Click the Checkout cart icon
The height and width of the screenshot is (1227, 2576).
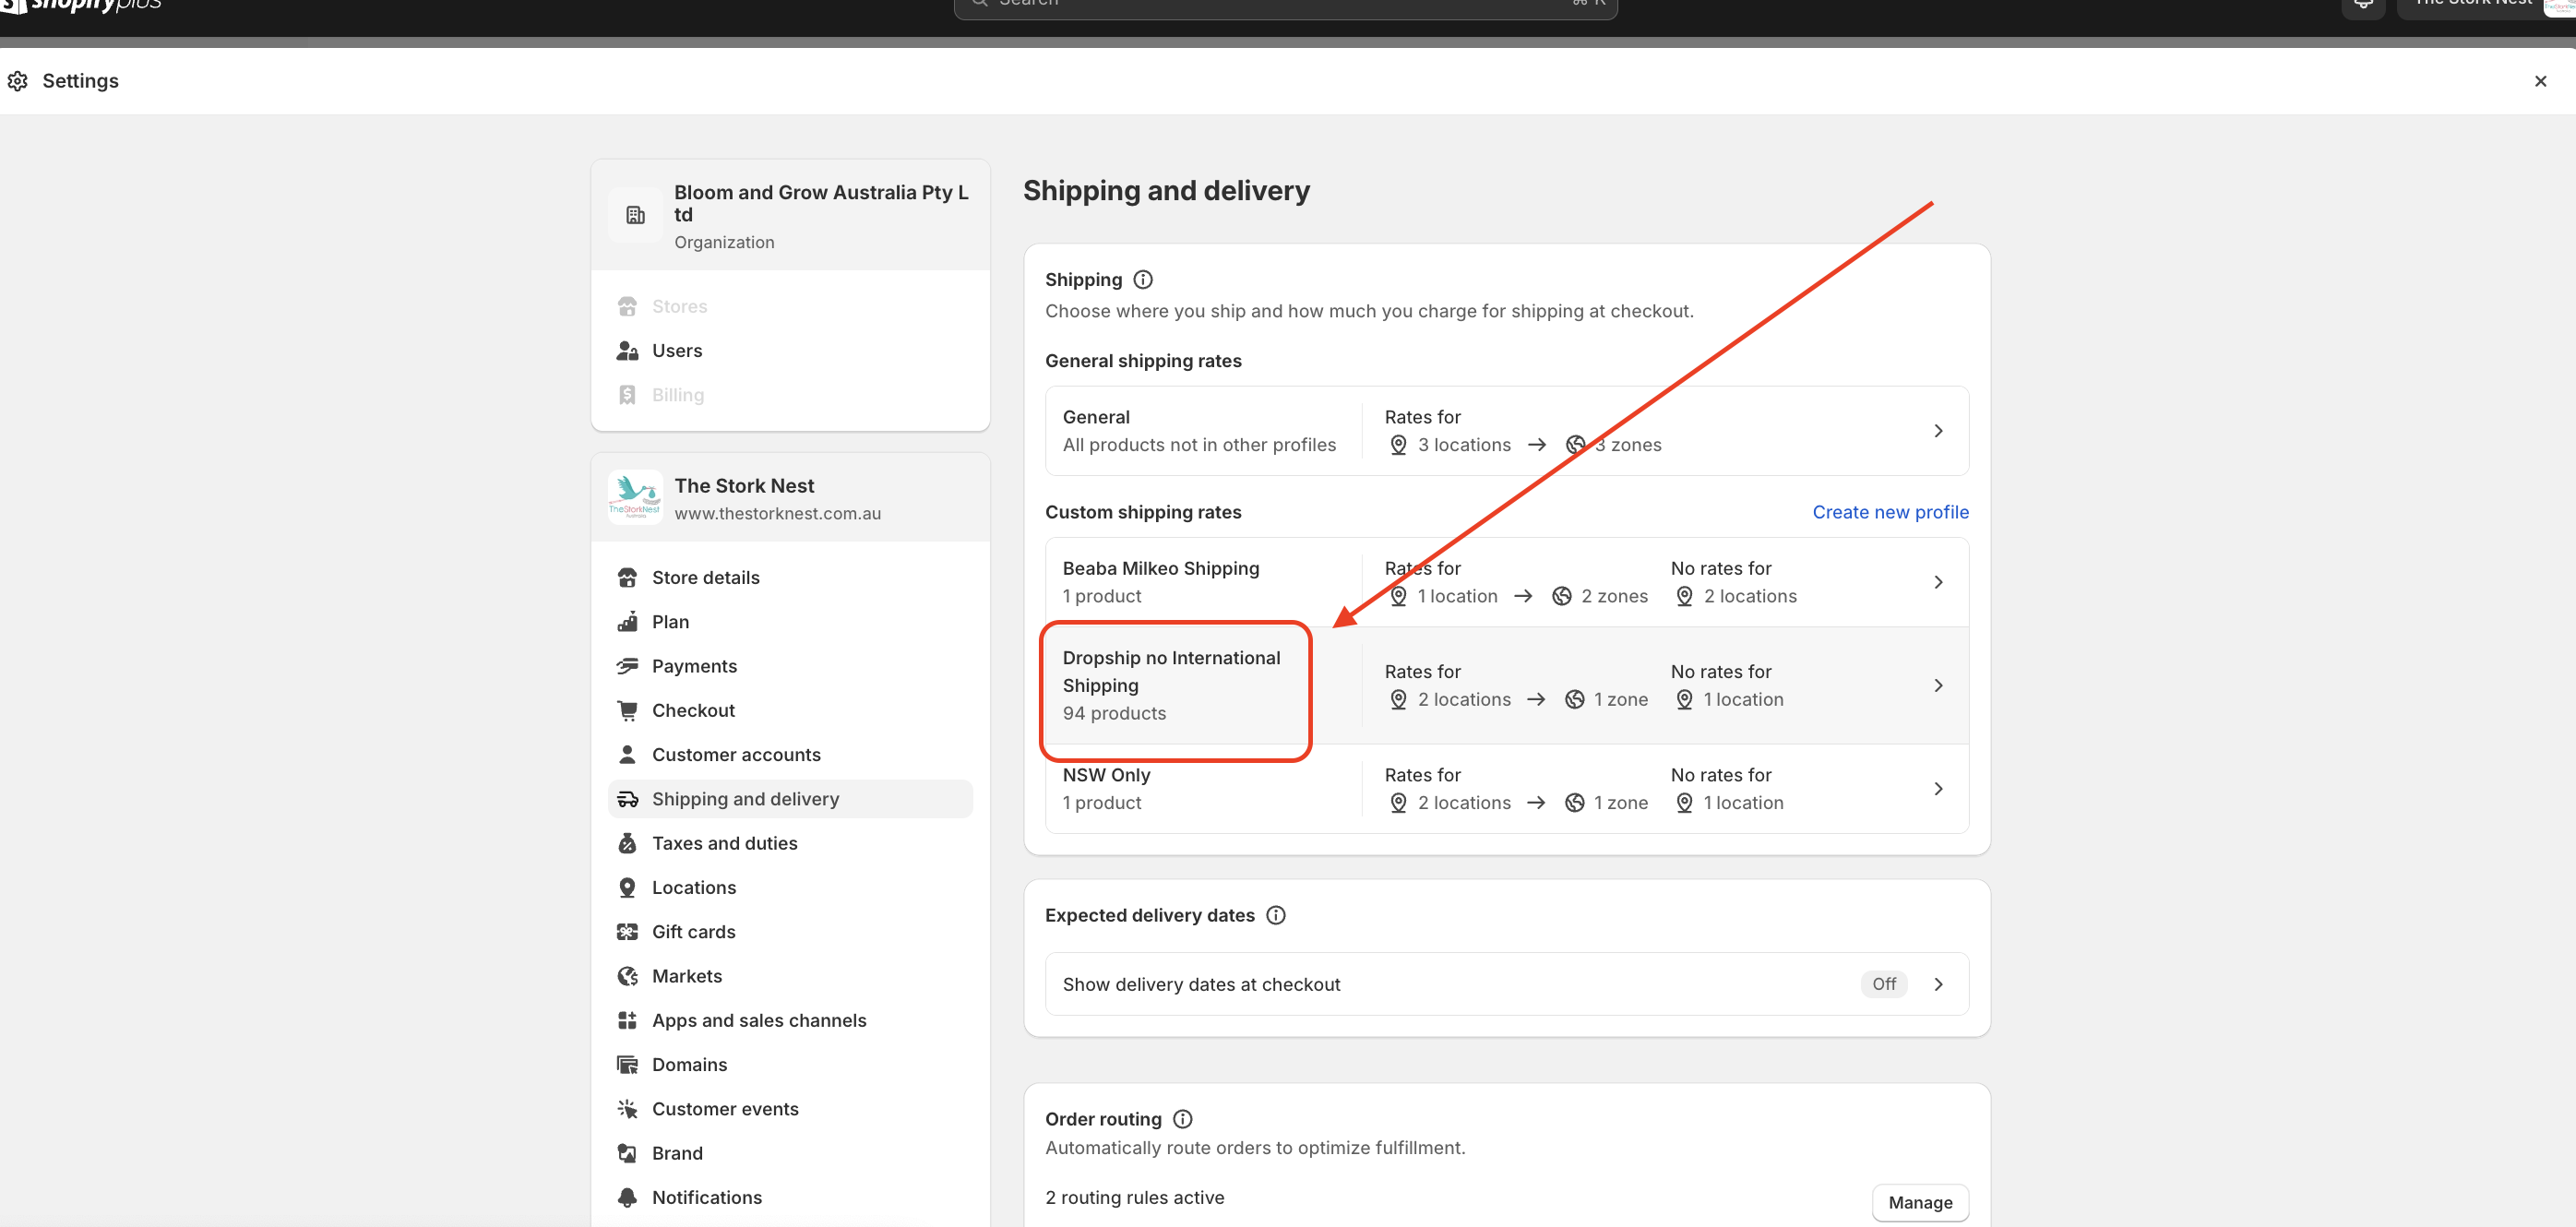627,711
